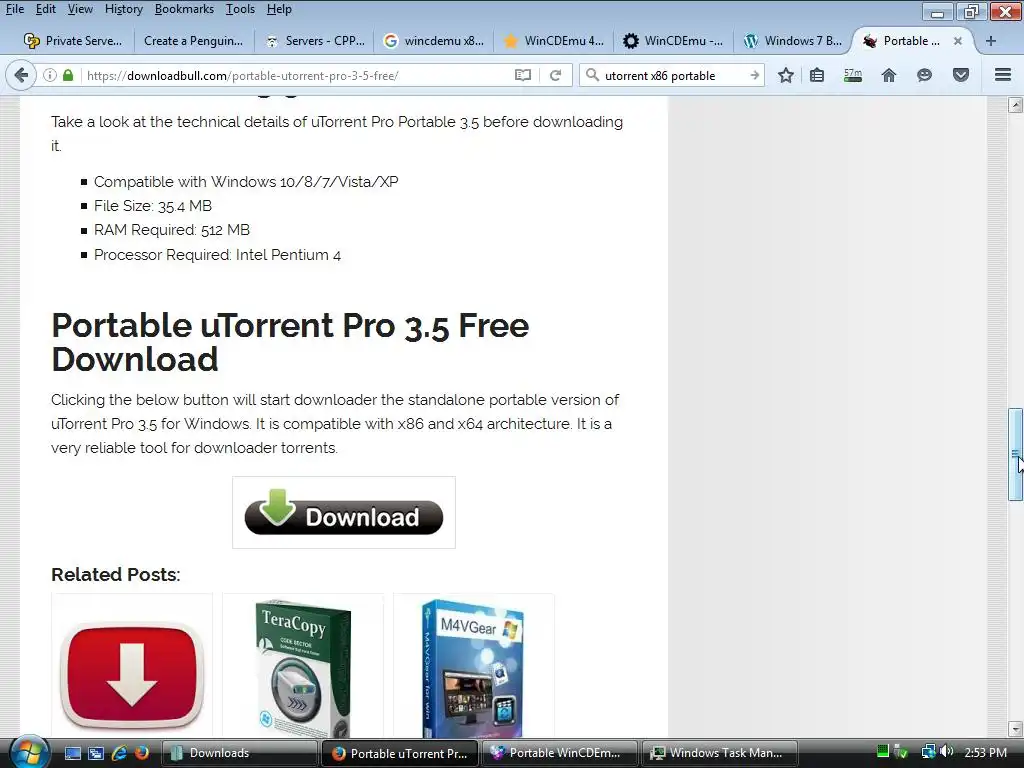Open the 57m downloads progress icon
This screenshot has width=1024, height=768.
[x=852, y=75]
